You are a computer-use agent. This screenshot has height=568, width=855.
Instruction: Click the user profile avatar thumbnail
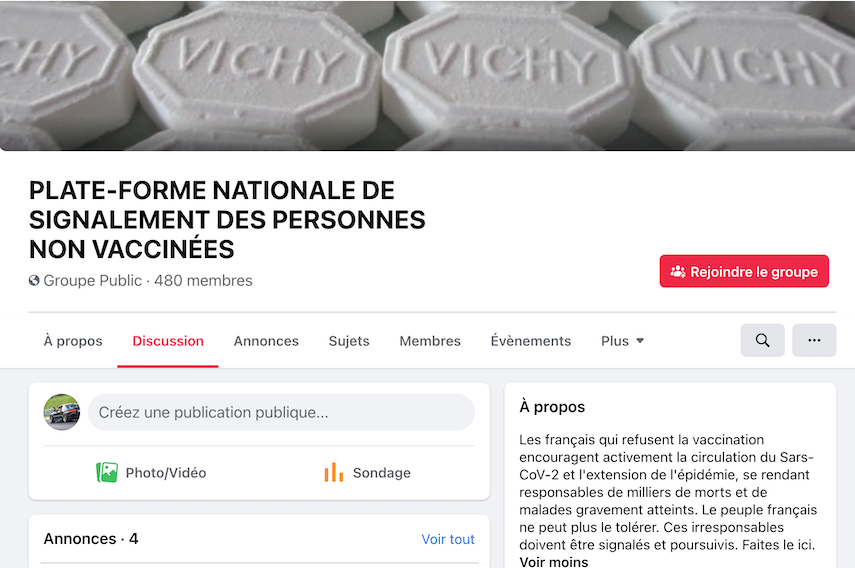[62, 412]
